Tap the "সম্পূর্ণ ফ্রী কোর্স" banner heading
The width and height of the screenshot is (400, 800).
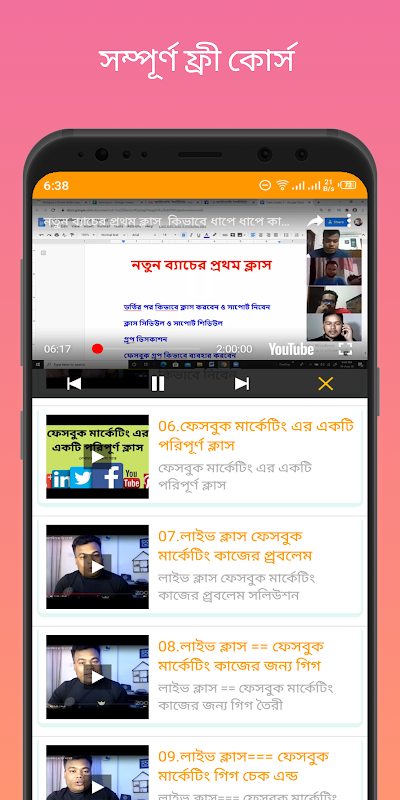point(198,59)
